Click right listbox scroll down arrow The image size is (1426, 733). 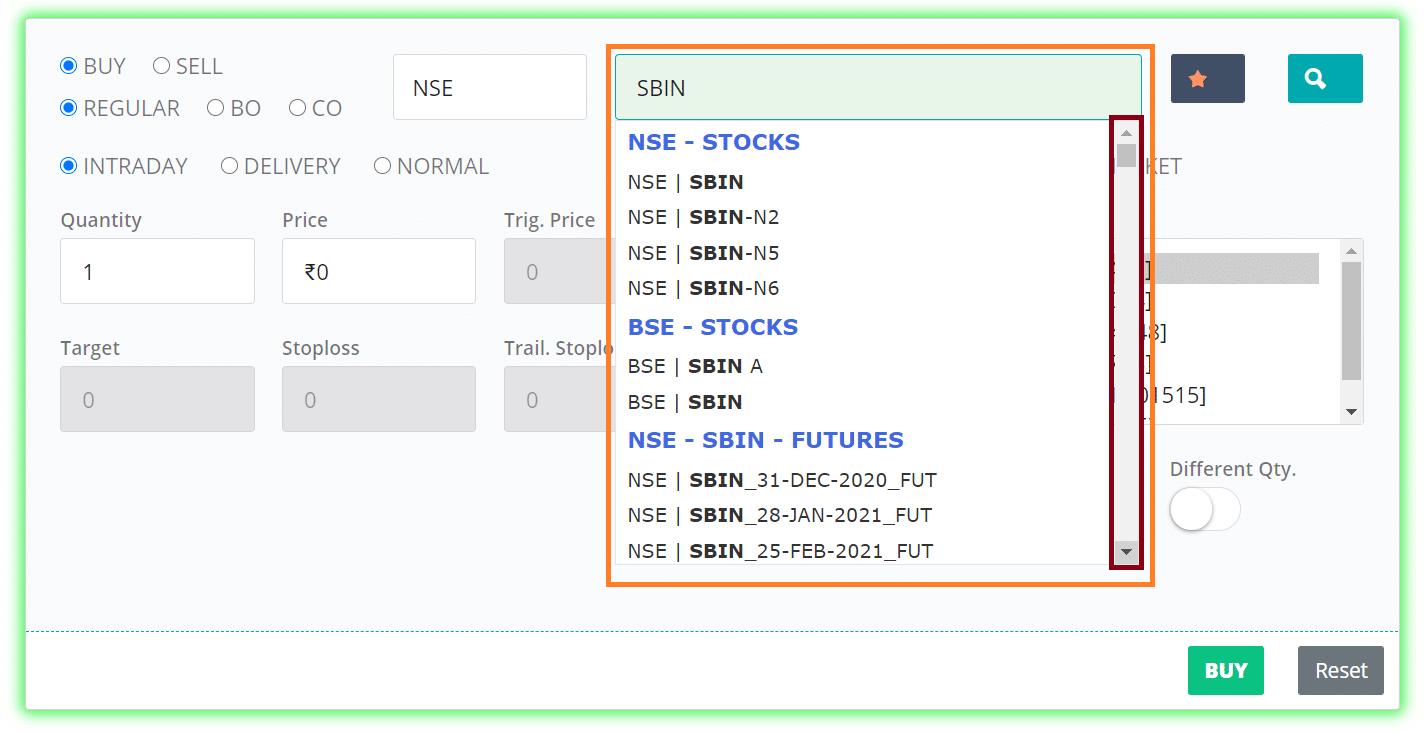(x=1352, y=412)
